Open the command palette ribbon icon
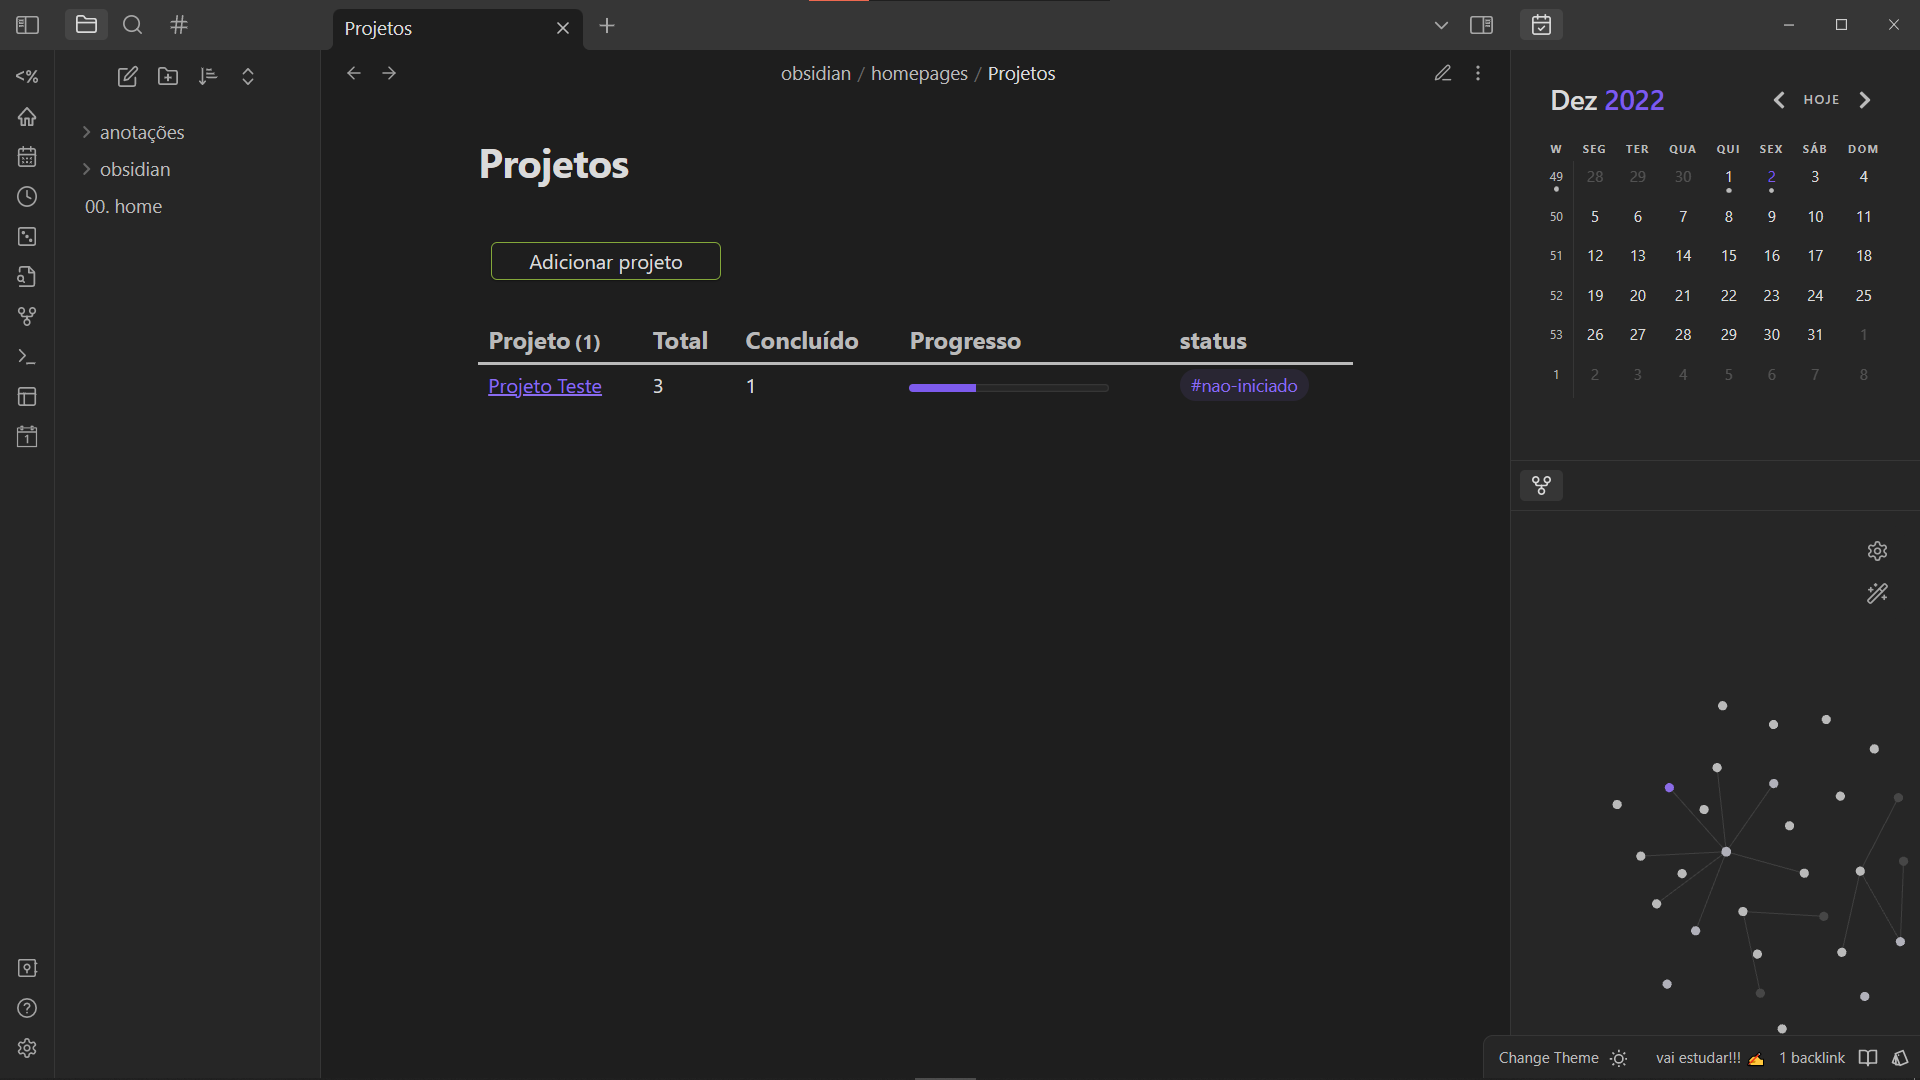 [27, 357]
